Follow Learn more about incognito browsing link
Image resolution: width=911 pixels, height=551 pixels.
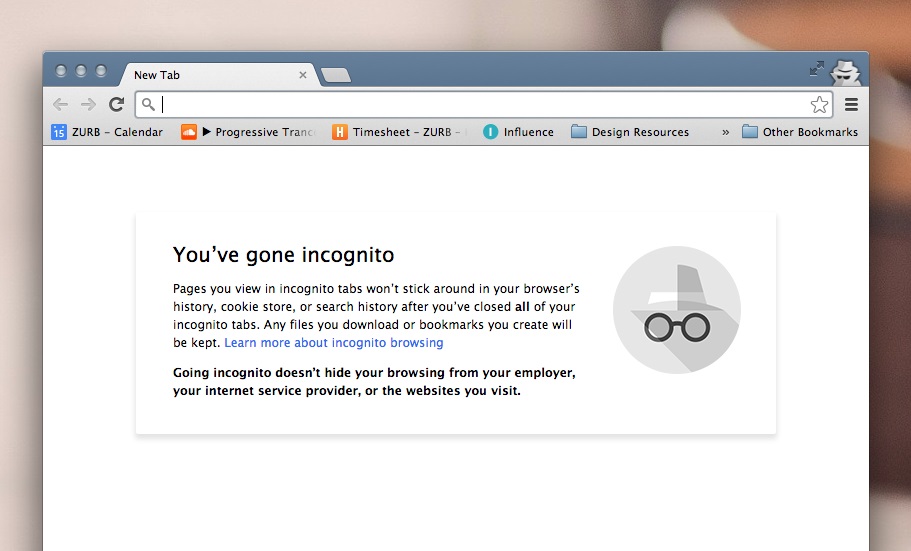pos(333,342)
